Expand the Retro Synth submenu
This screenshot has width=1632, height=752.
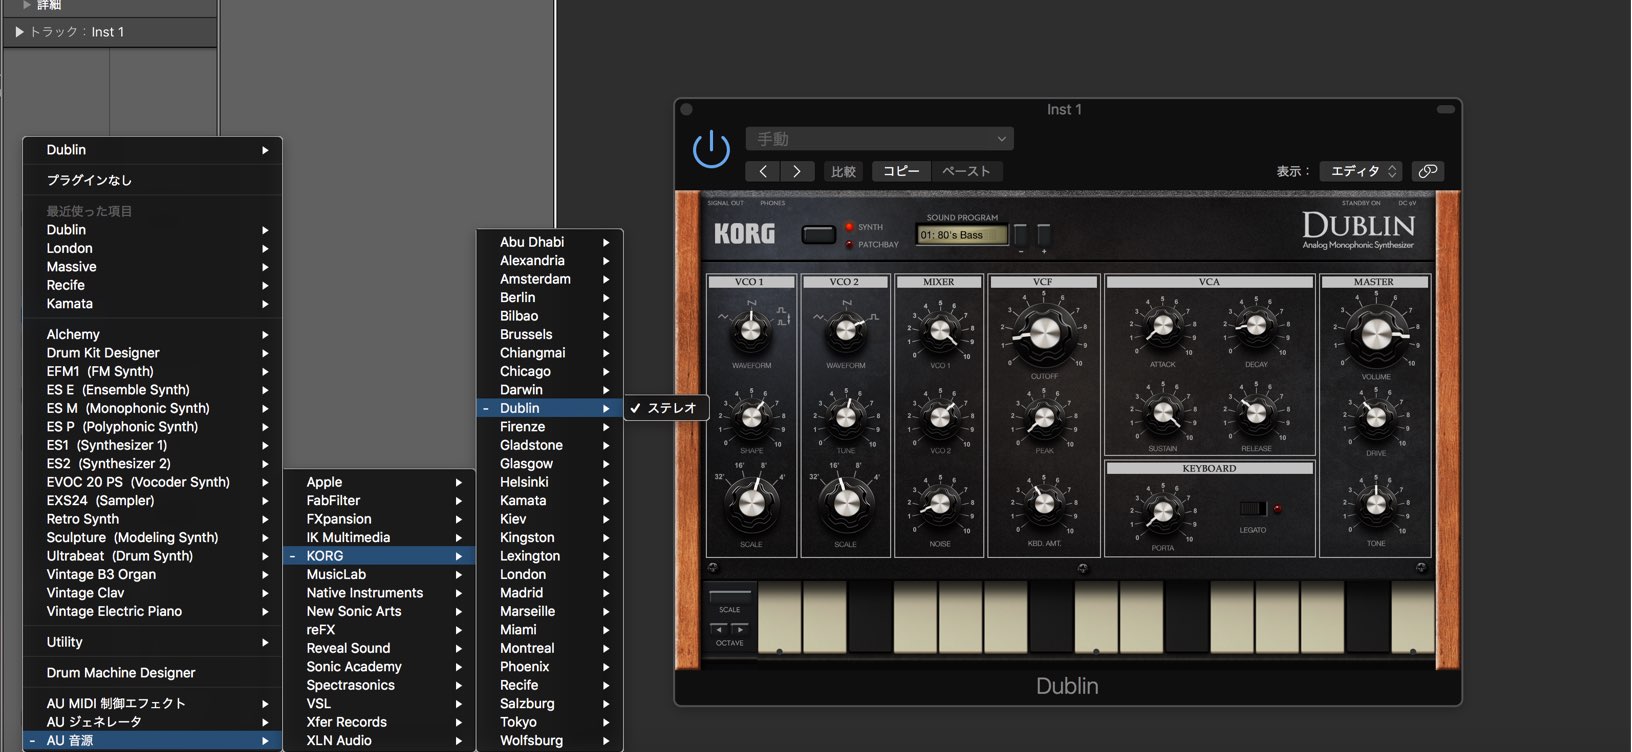coord(152,519)
